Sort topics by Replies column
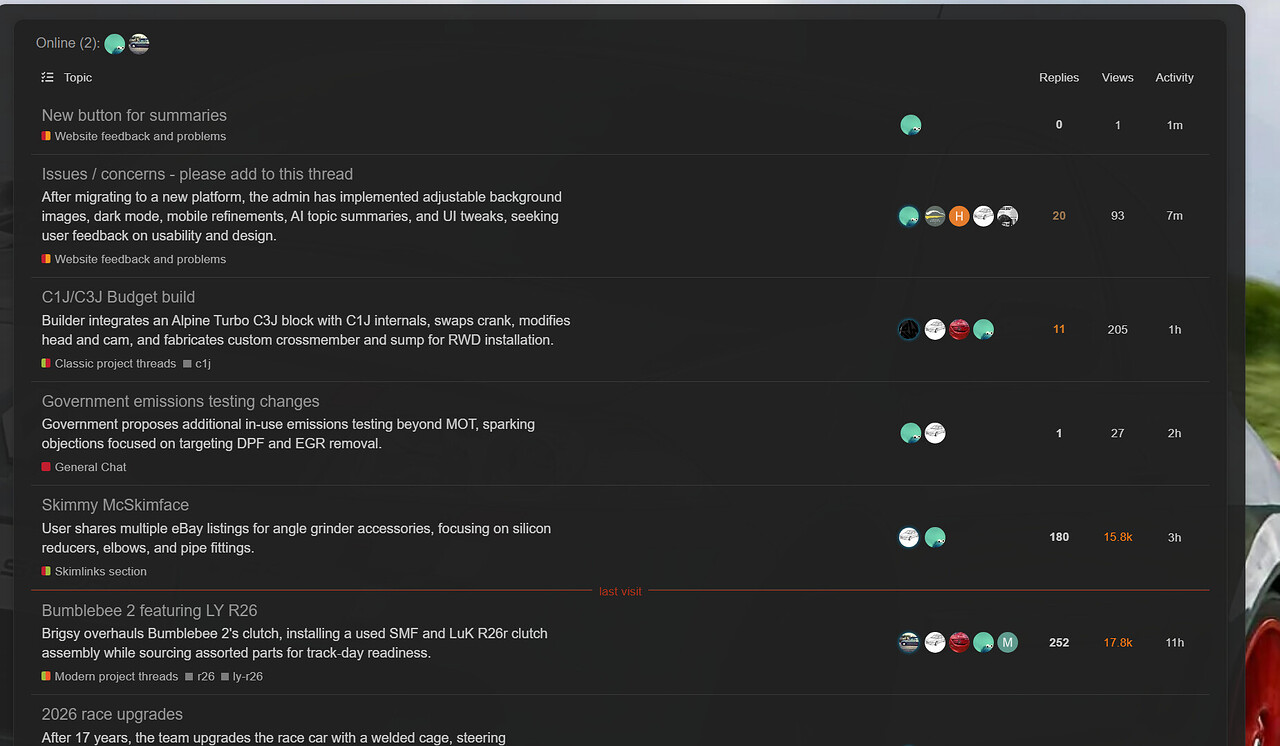Screen dimensions: 1280x746 click(1059, 77)
